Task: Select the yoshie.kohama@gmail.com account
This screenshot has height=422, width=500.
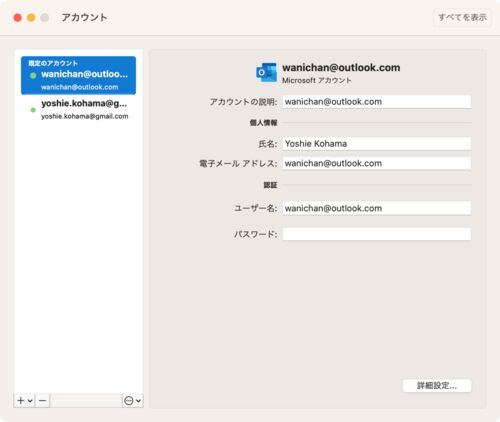Action: tap(78, 109)
